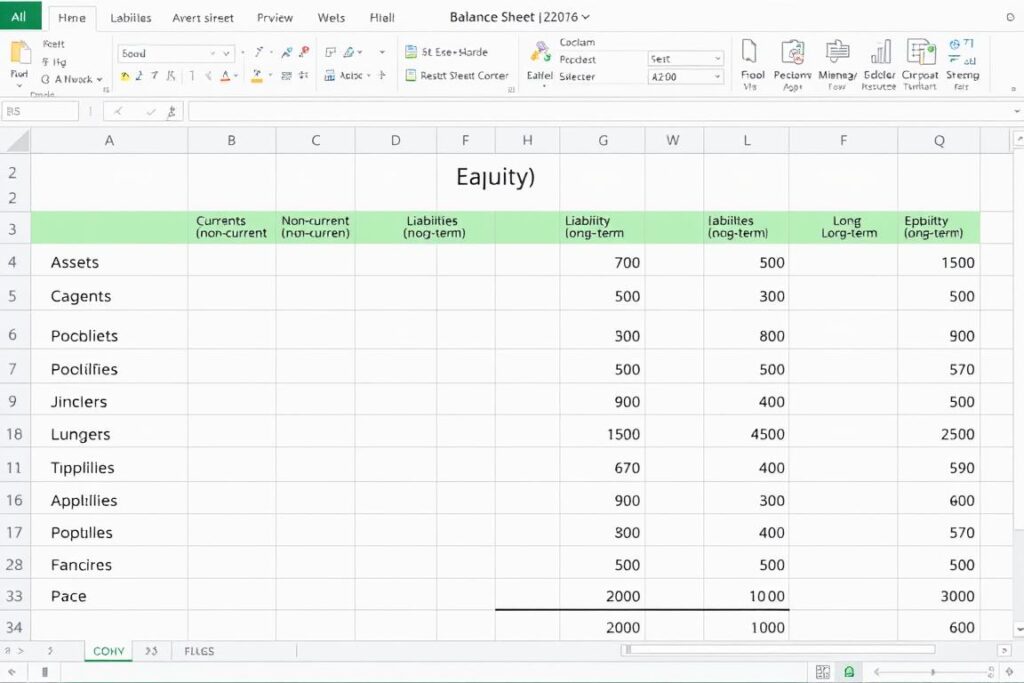
Task: Apply italic formatting
Action: [153, 75]
